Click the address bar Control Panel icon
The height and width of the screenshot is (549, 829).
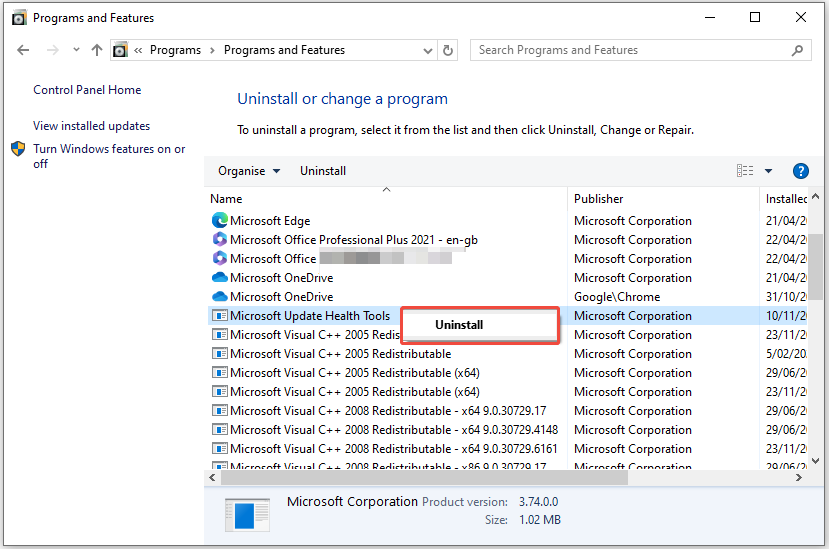[121, 50]
